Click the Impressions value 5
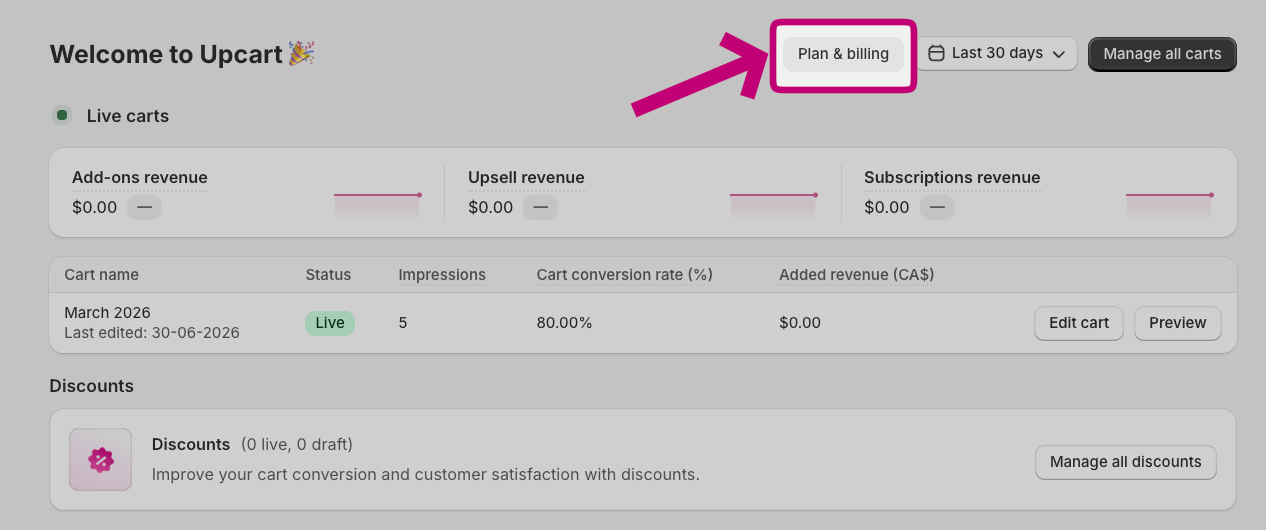The height and width of the screenshot is (530, 1266). 403,323
